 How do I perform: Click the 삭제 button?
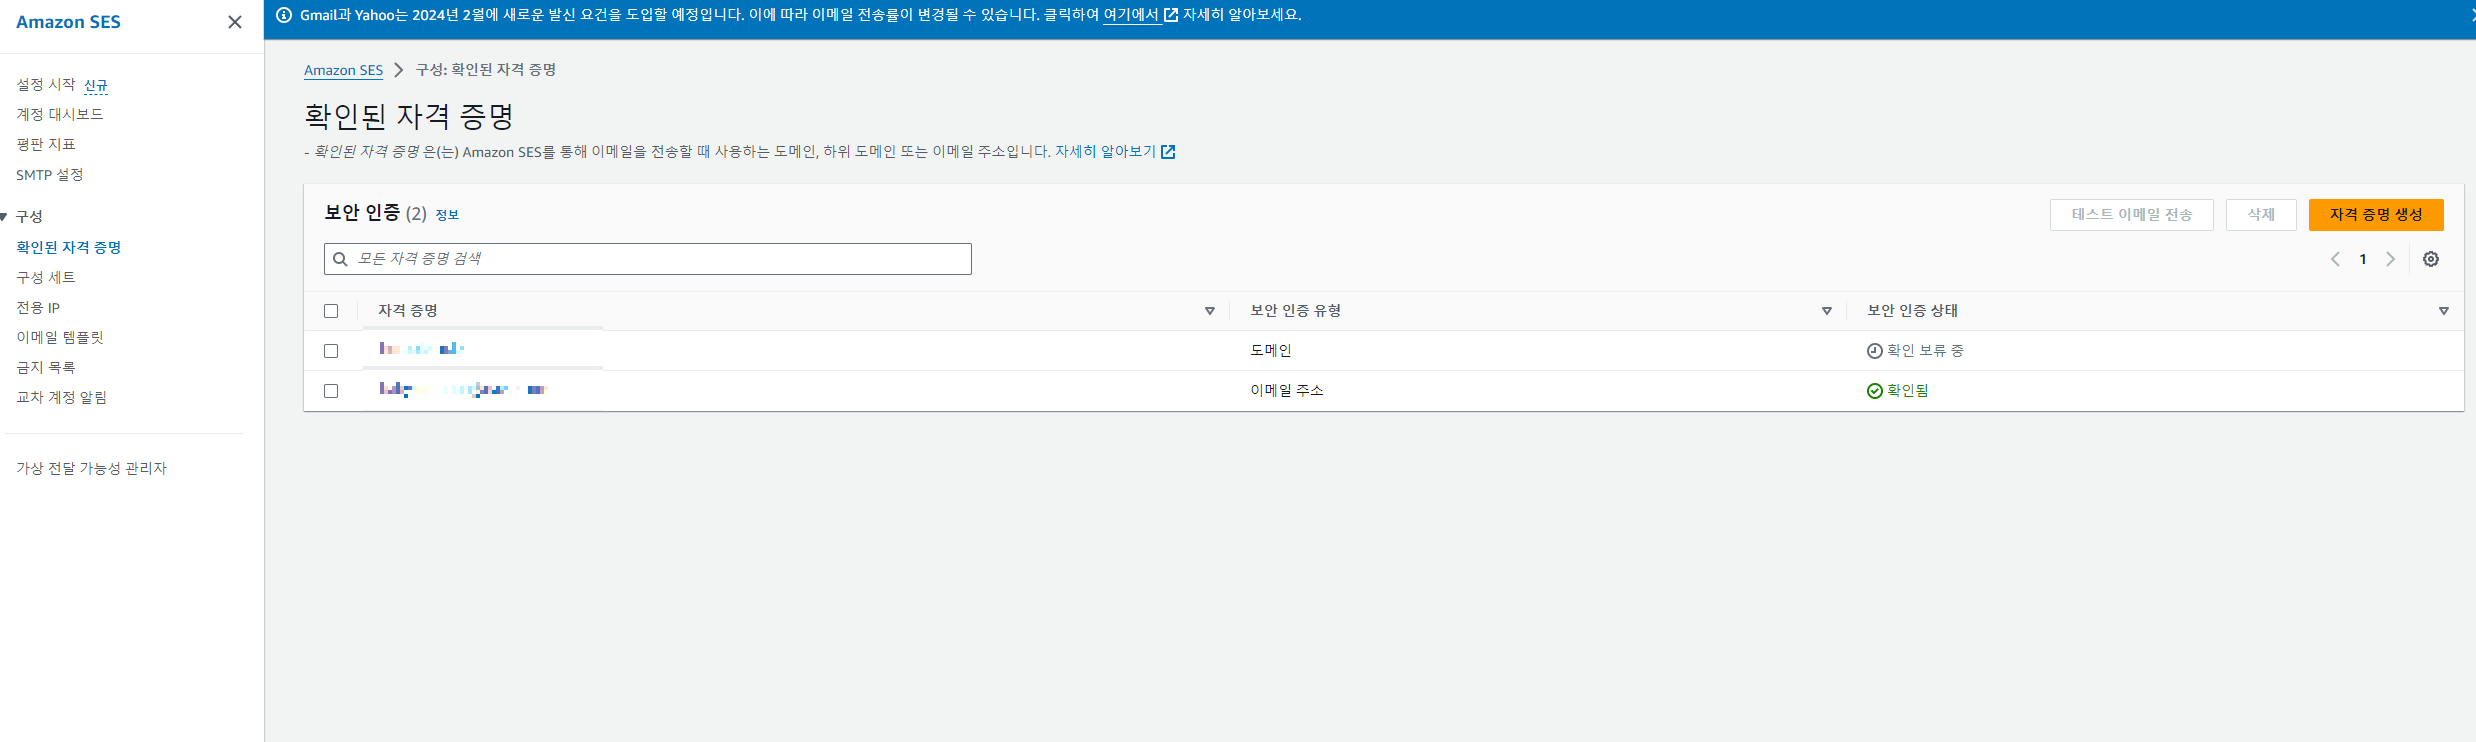[2261, 215]
